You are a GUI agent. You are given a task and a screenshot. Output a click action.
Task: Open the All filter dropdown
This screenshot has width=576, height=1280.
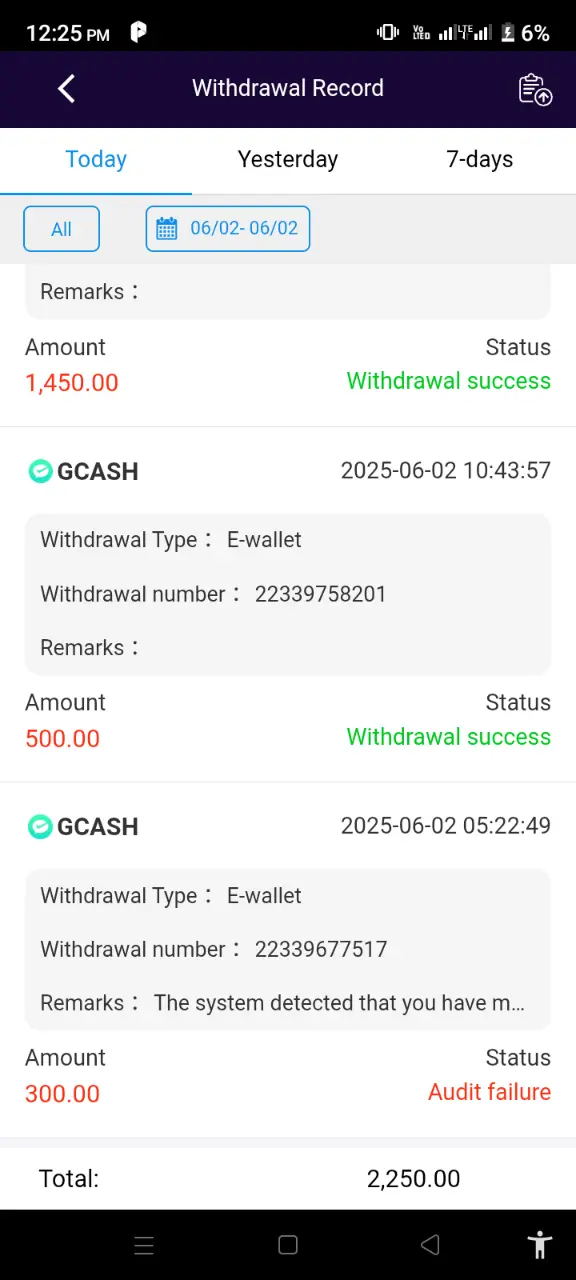tap(61, 229)
